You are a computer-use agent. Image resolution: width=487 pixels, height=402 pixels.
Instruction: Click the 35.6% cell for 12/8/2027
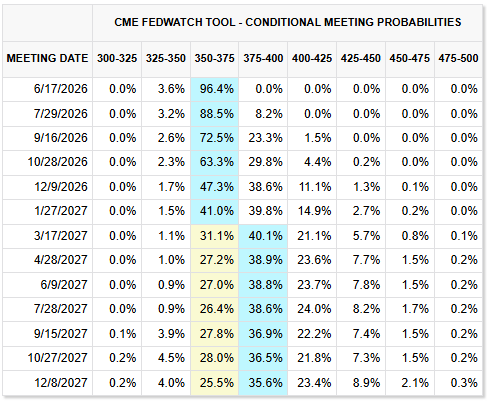263,383
